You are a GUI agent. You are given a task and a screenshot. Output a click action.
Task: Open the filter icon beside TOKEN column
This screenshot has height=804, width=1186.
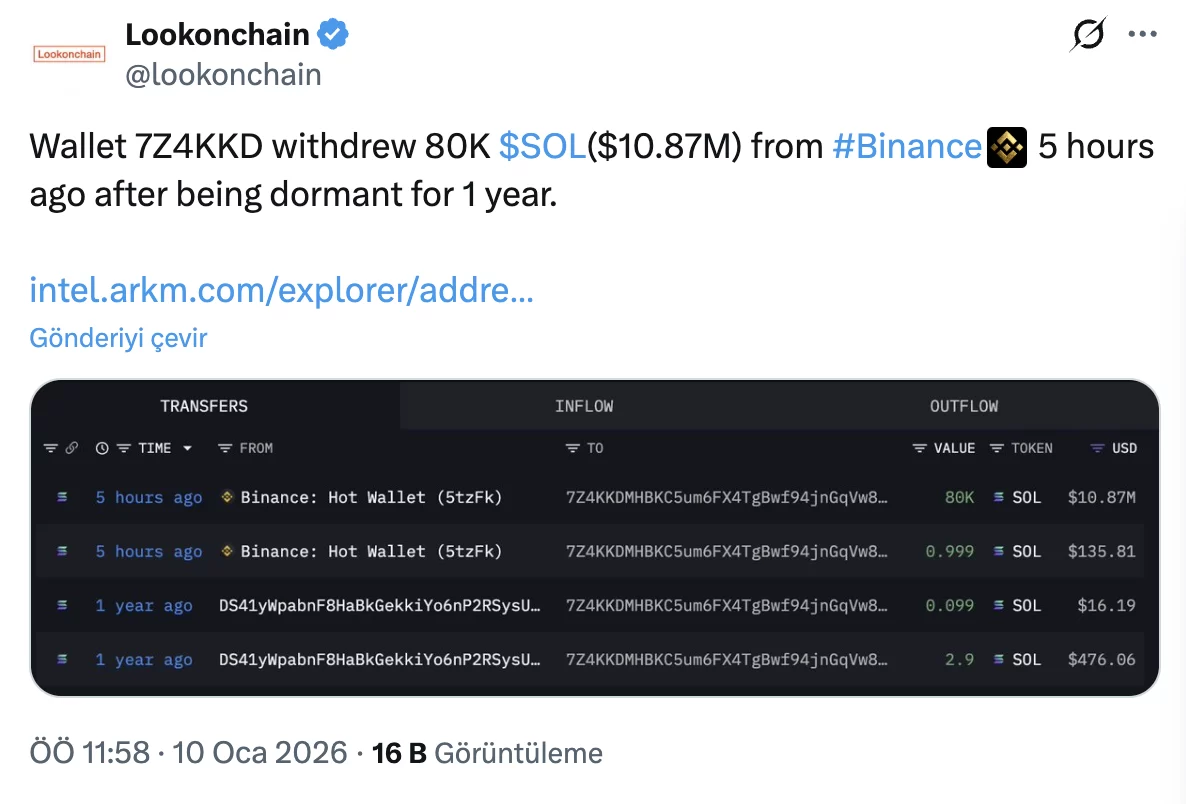coord(997,448)
